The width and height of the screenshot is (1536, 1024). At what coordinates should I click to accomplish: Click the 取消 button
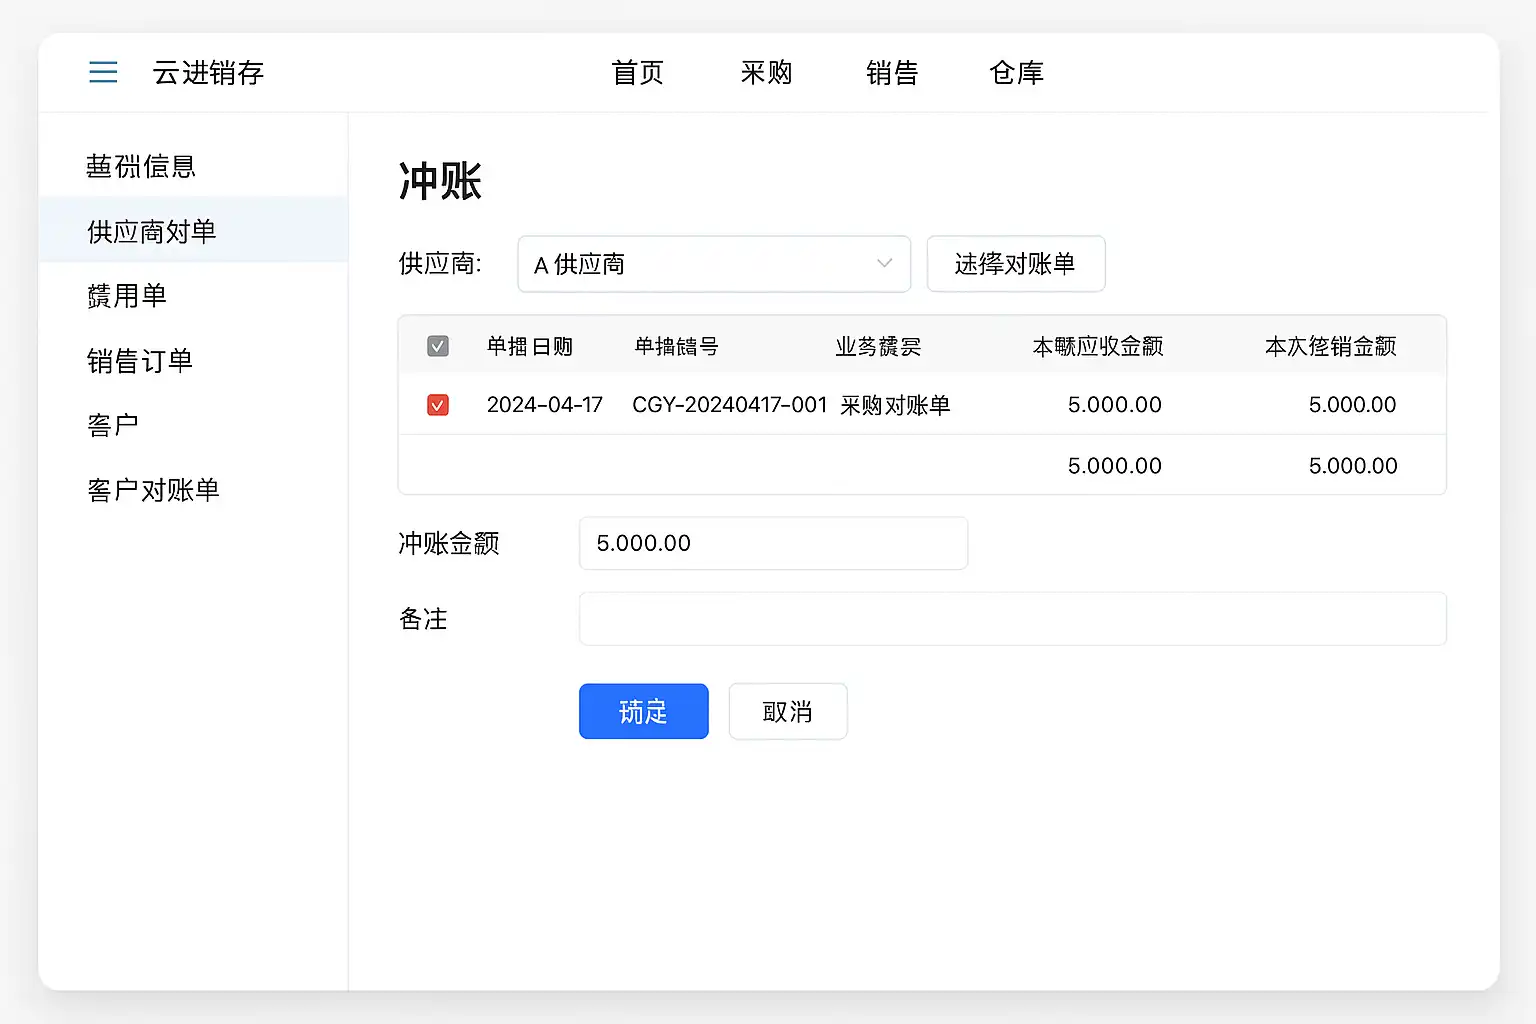click(x=787, y=712)
